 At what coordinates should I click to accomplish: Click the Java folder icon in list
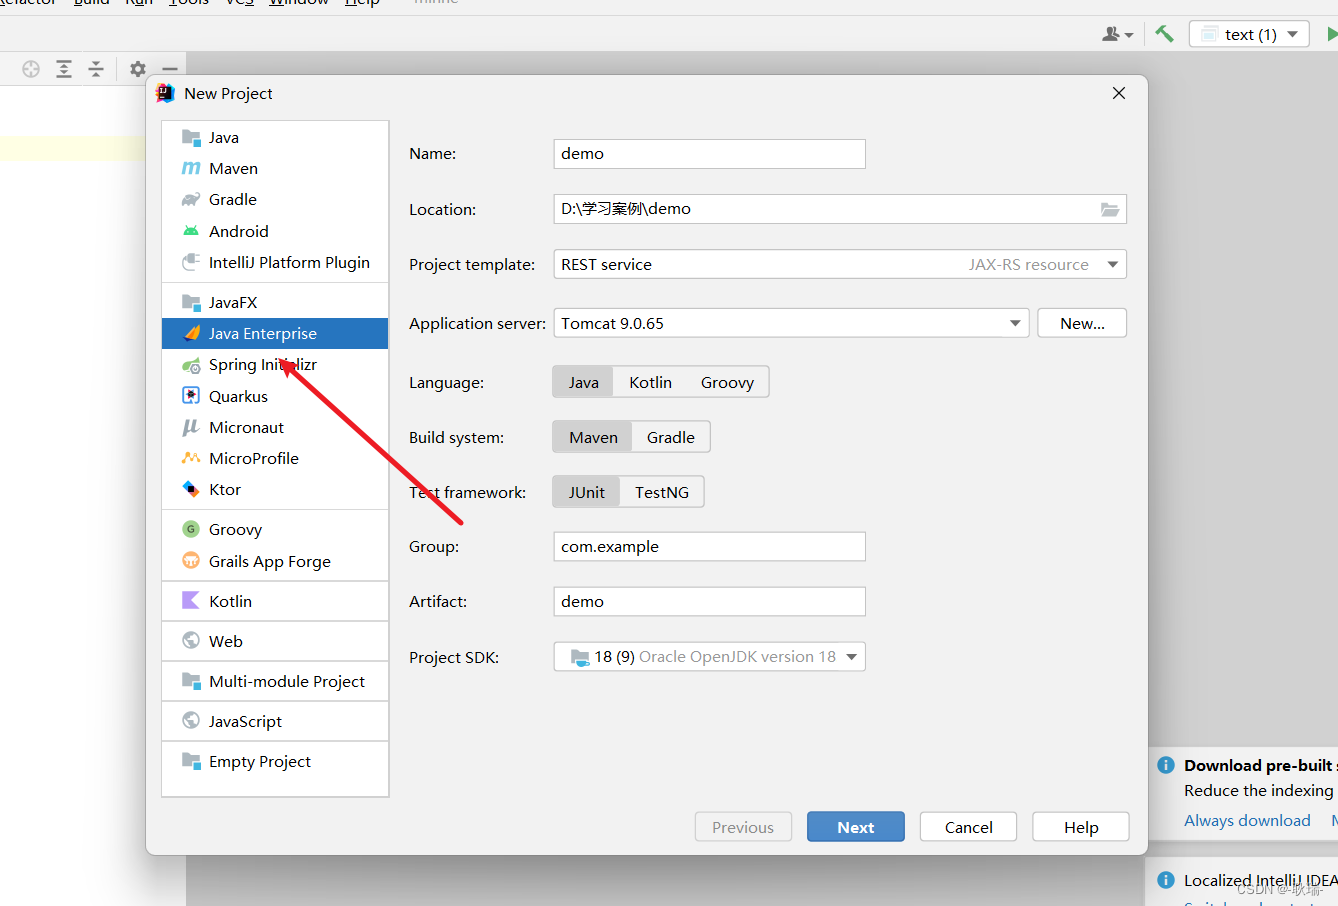[191, 137]
